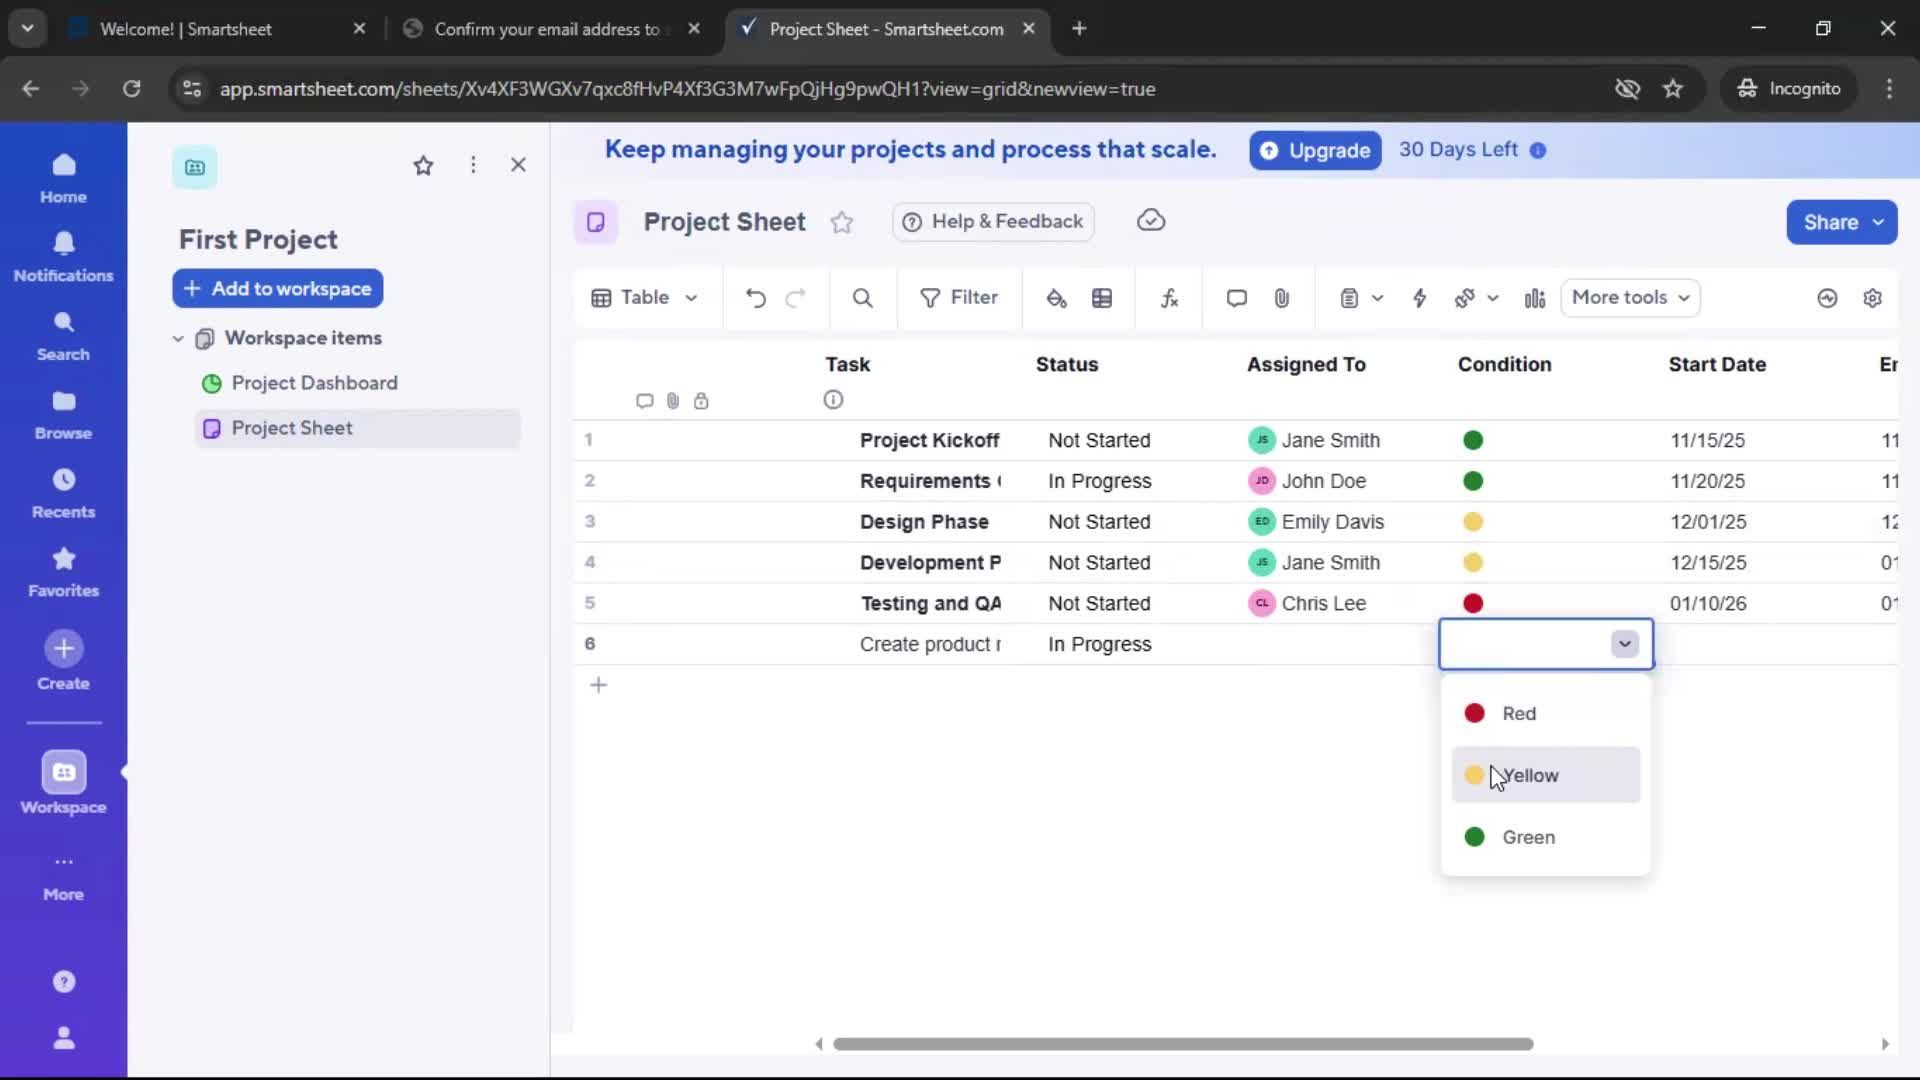
Task: Open the attachments paperclip tool
Action: [1283, 298]
